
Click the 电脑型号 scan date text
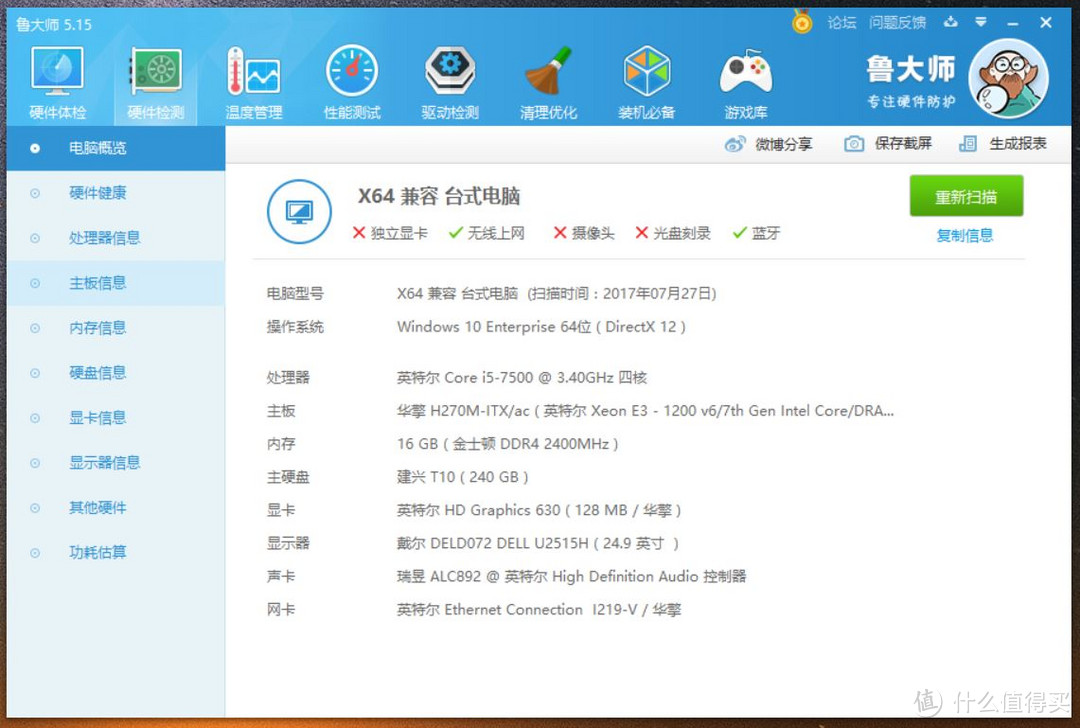557,294
